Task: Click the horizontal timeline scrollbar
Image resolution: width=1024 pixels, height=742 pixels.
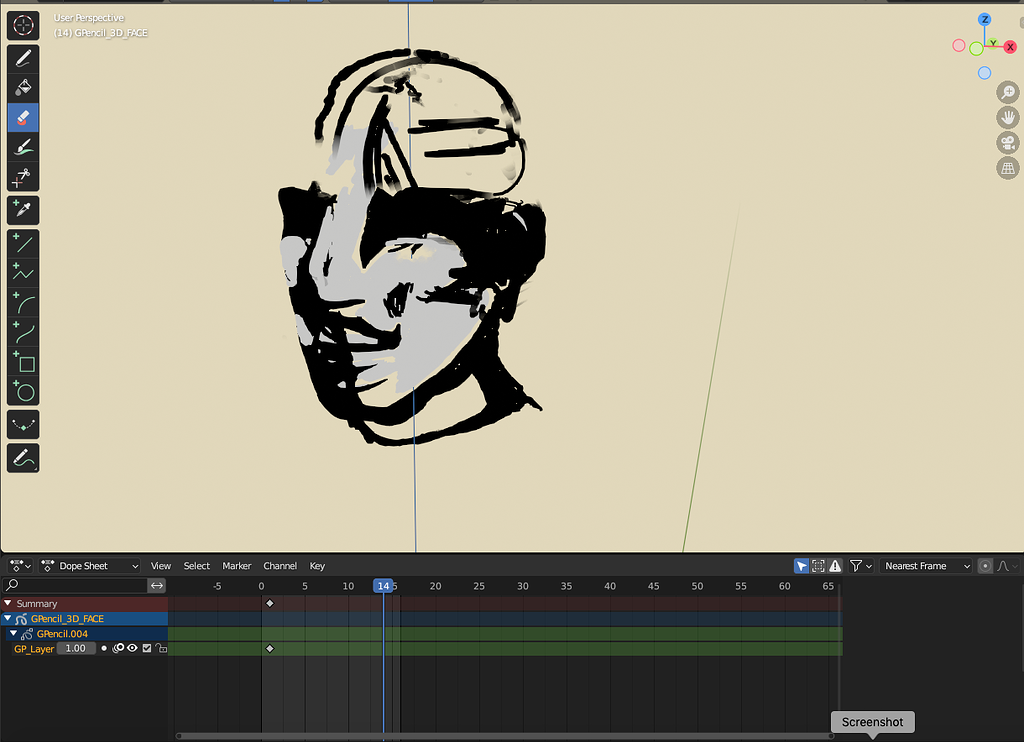Action: 505,736
